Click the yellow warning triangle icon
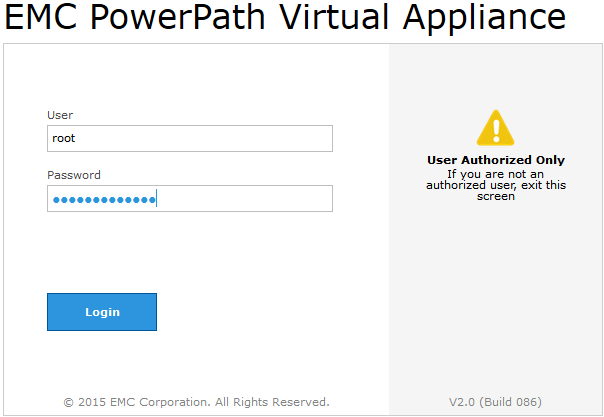This screenshot has height=417, width=604. click(x=495, y=128)
